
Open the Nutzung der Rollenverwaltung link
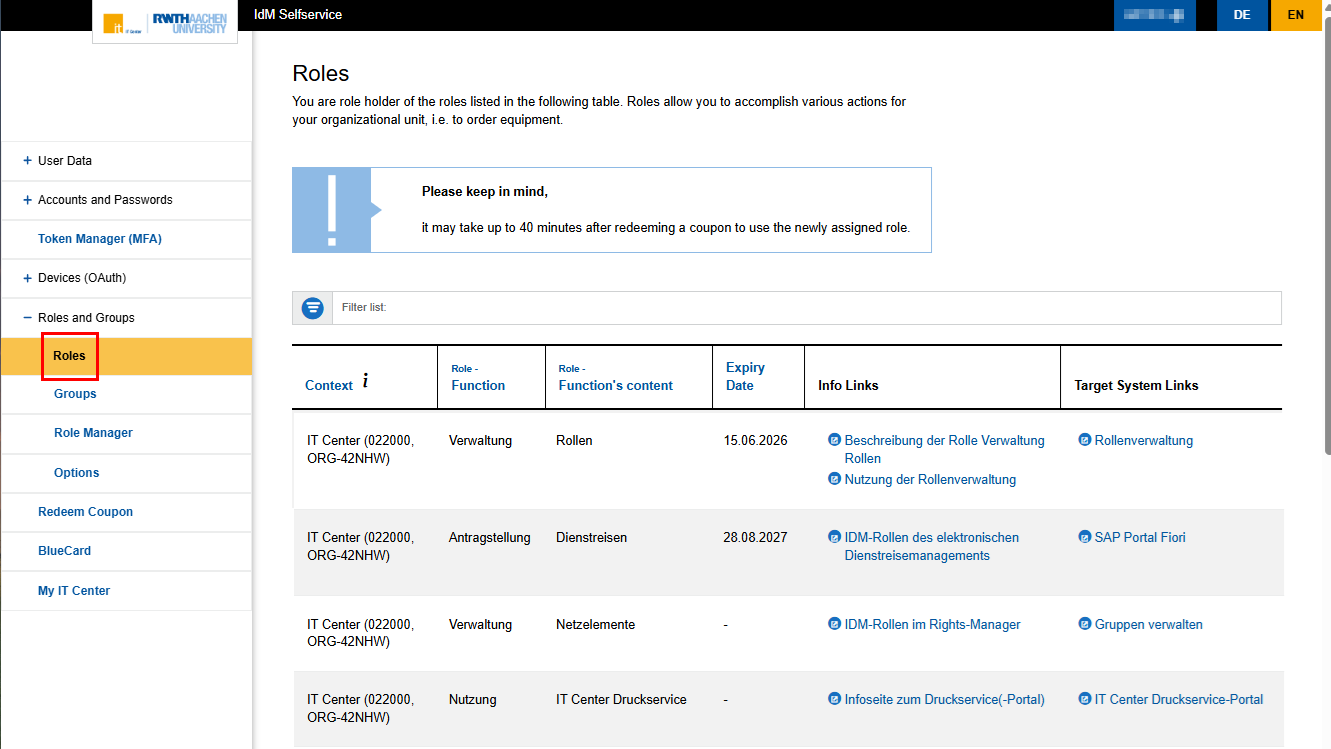coord(930,479)
